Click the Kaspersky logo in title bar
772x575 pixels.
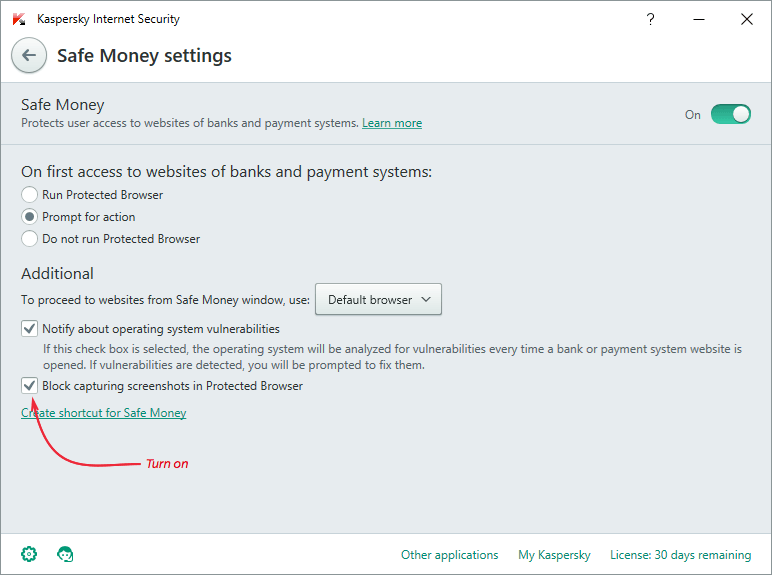(19, 19)
